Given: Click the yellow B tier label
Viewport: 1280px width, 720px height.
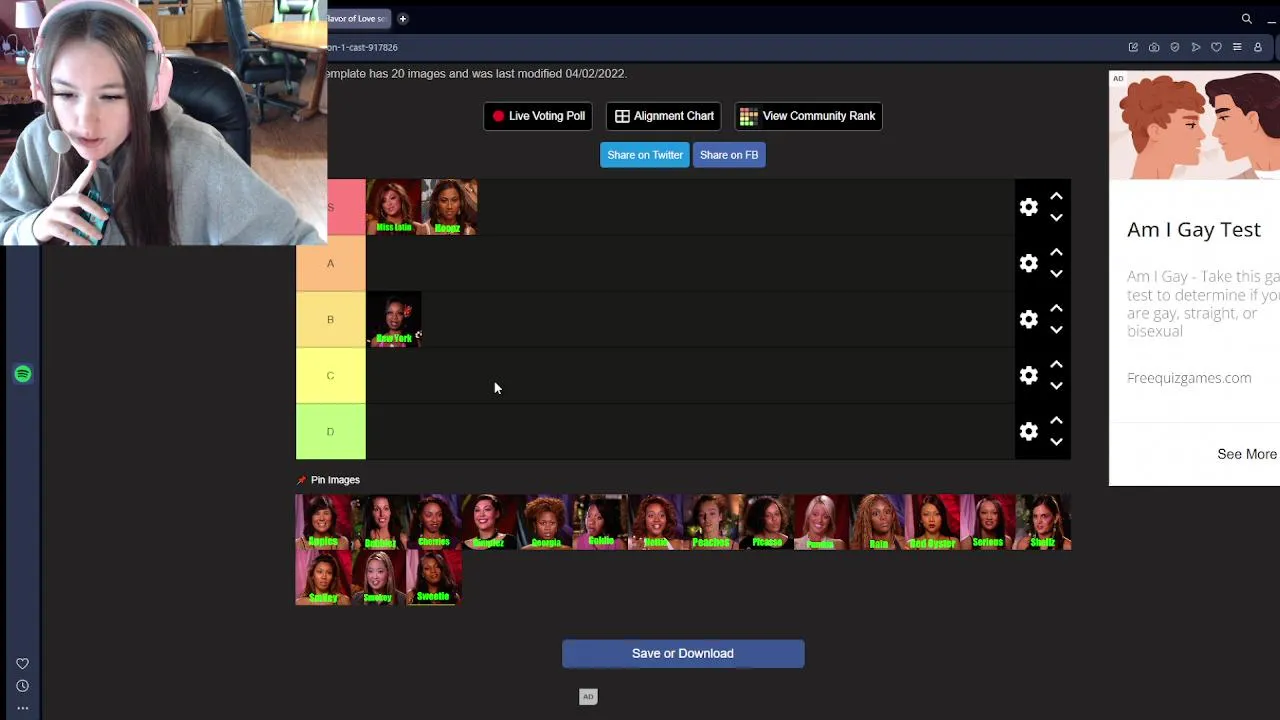Looking at the screenshot, I should point(331,319).
